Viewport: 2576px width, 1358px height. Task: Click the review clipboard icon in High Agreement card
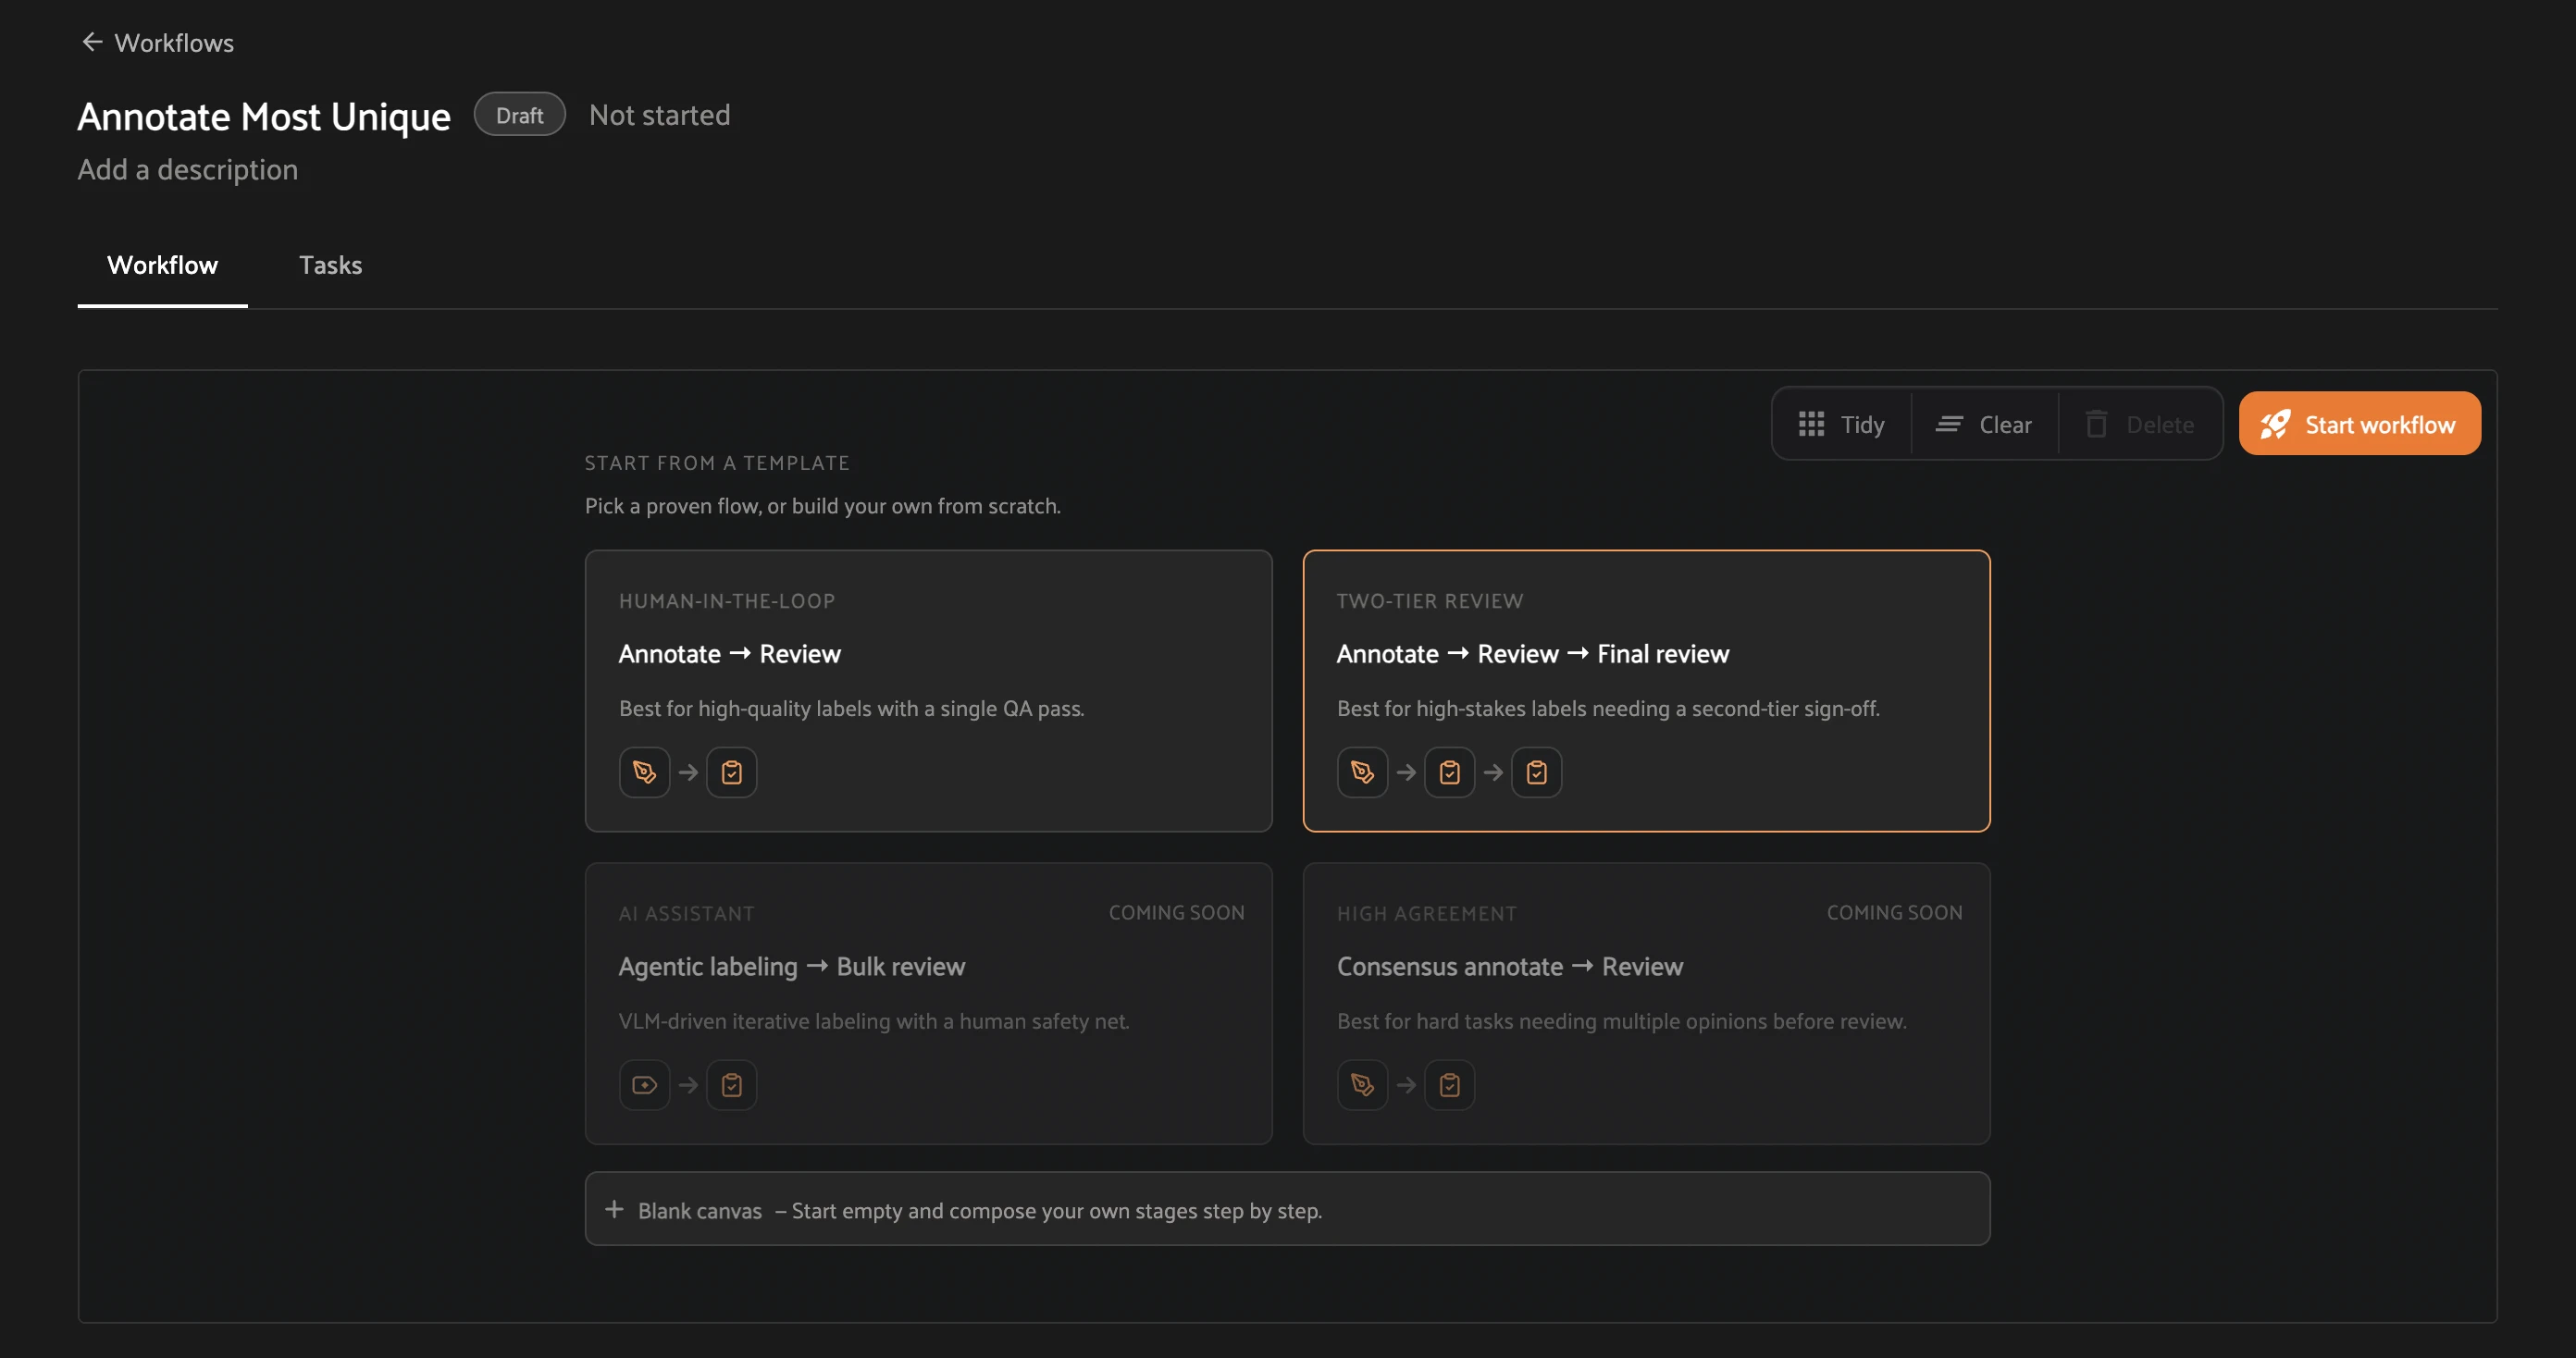click(1449, 1085)
